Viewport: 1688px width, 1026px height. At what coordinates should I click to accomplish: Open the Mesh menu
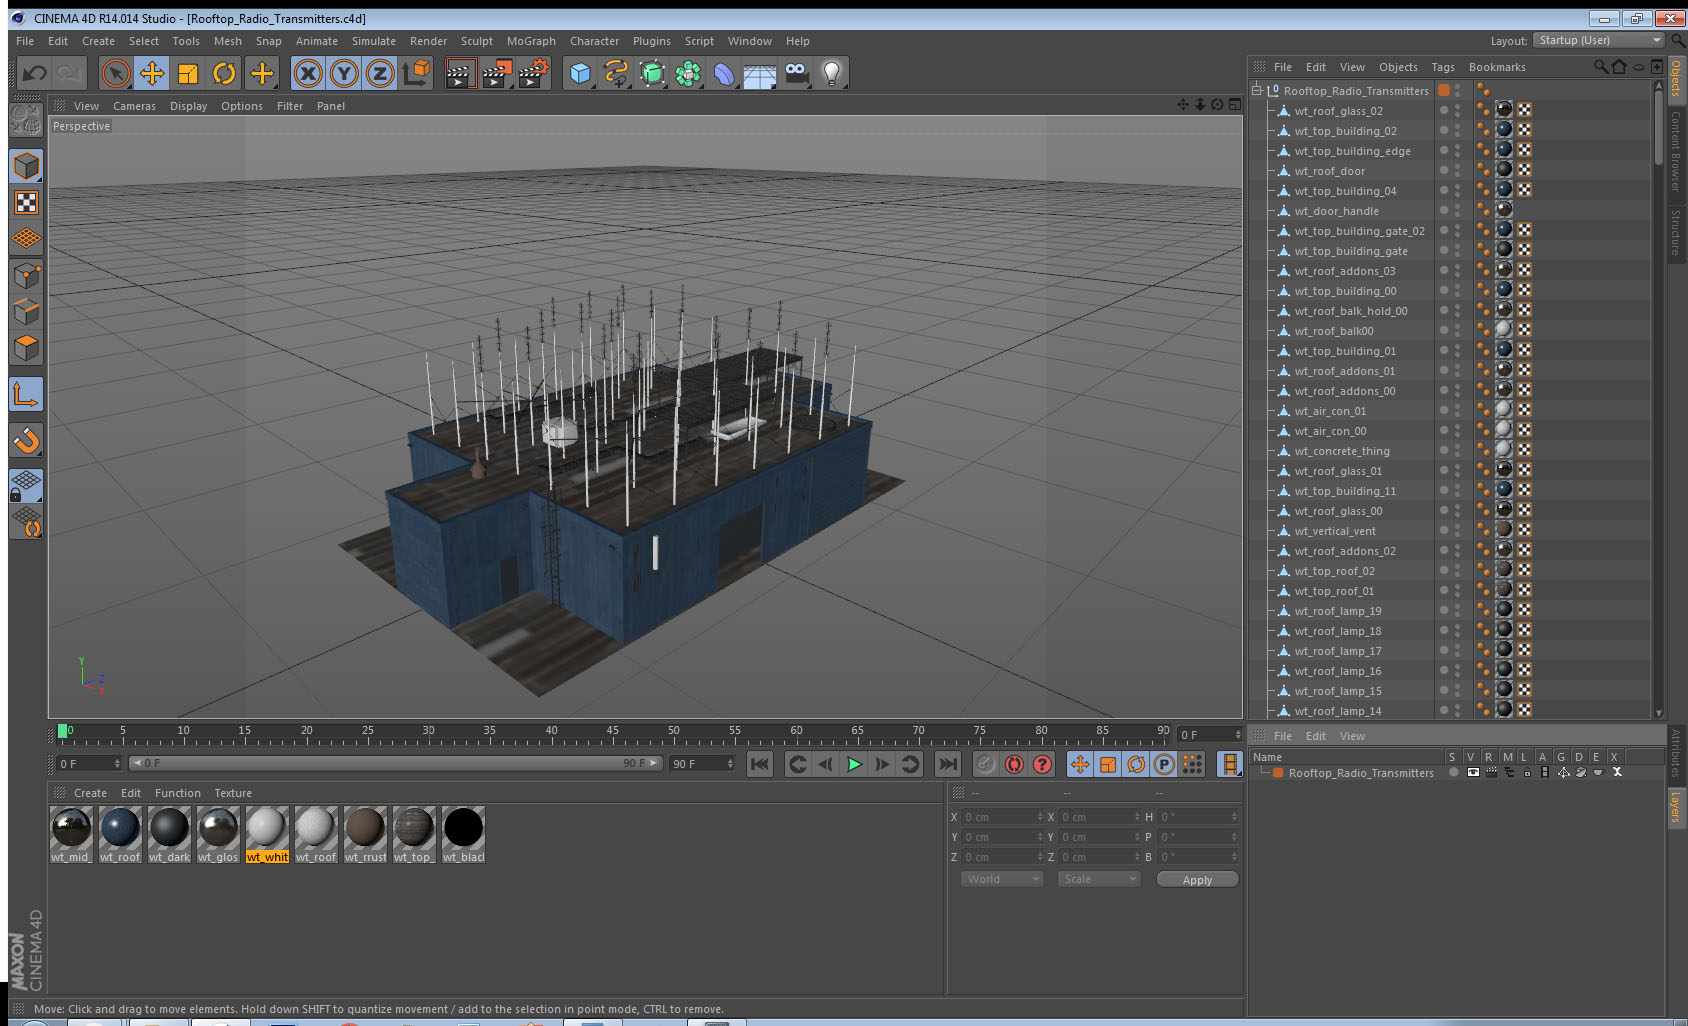pyautogui.click(x=227, y=41)
